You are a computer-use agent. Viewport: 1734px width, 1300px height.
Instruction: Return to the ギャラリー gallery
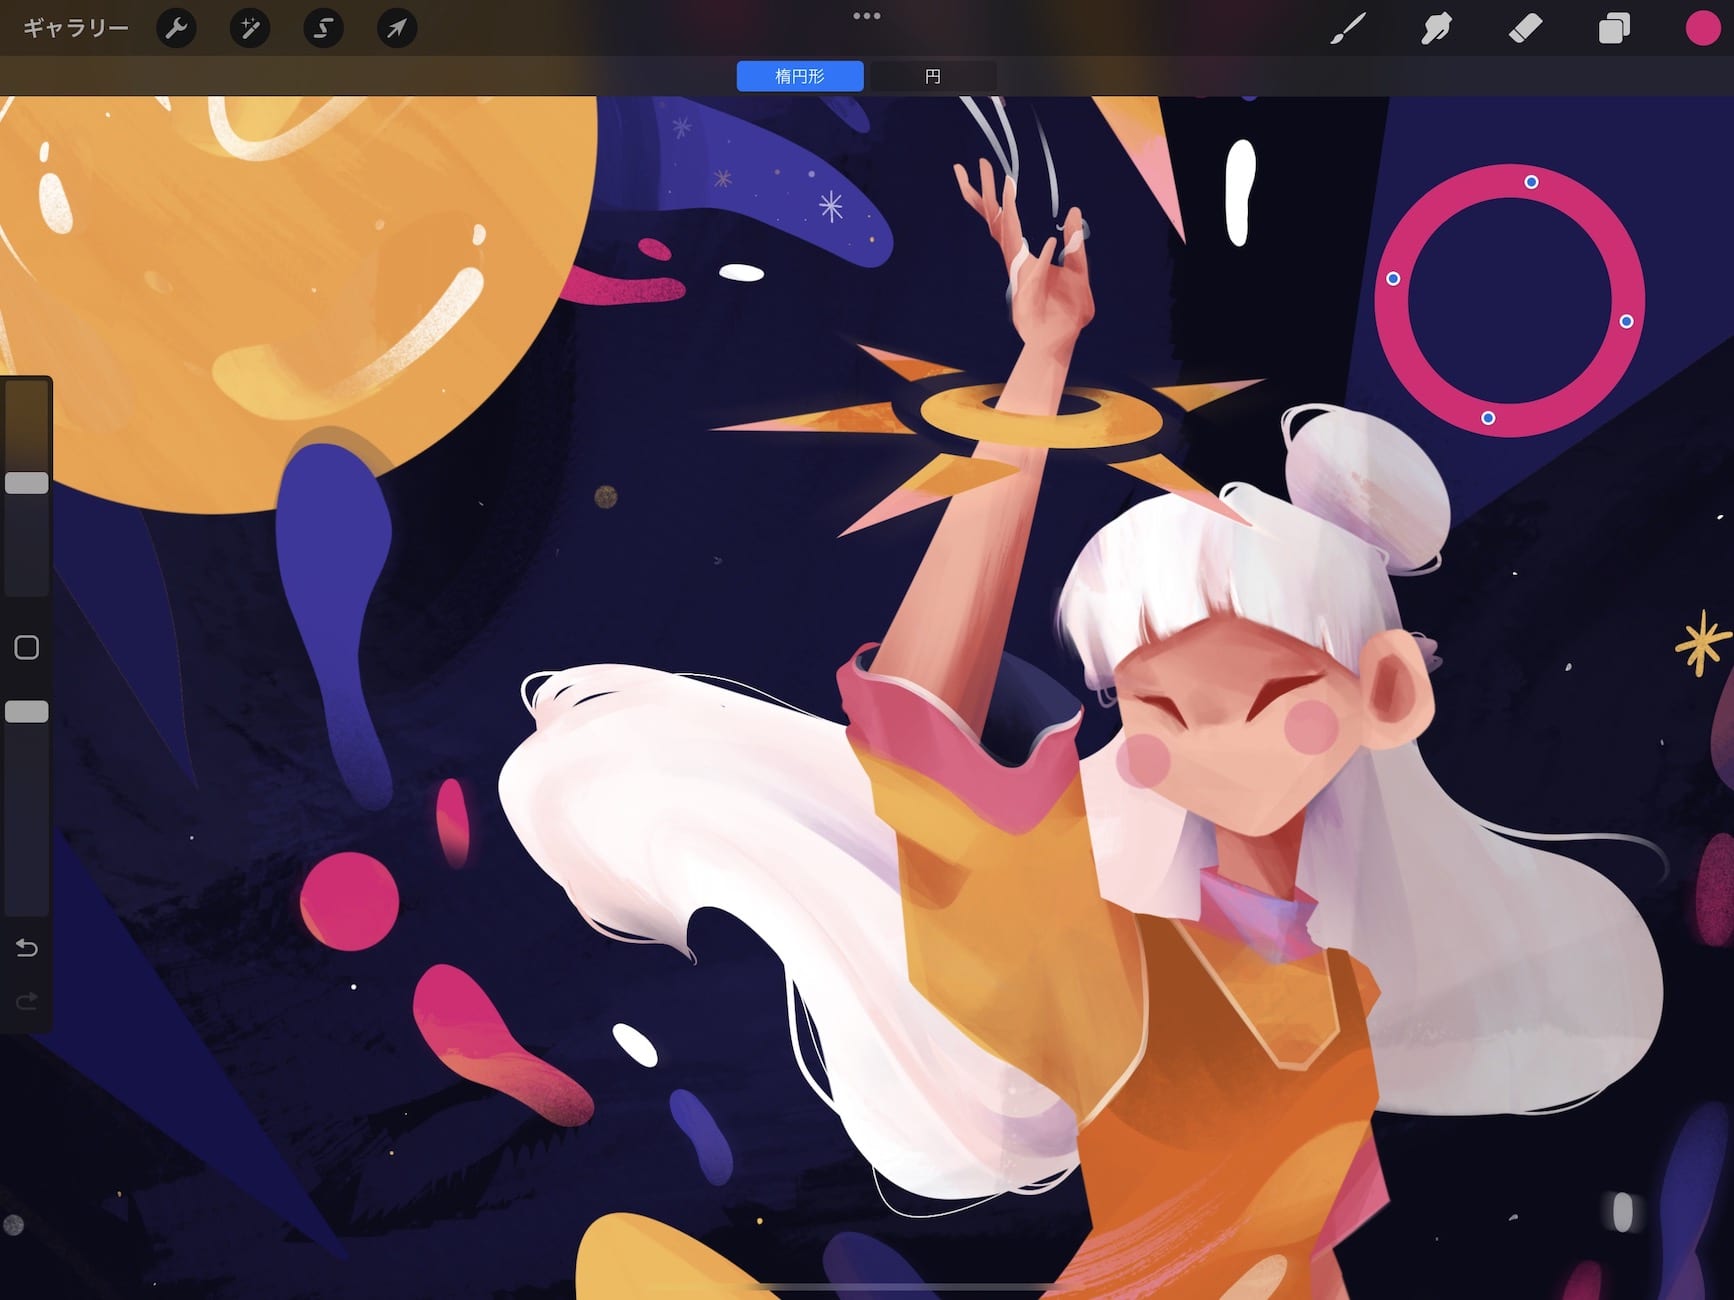(76, 28)
